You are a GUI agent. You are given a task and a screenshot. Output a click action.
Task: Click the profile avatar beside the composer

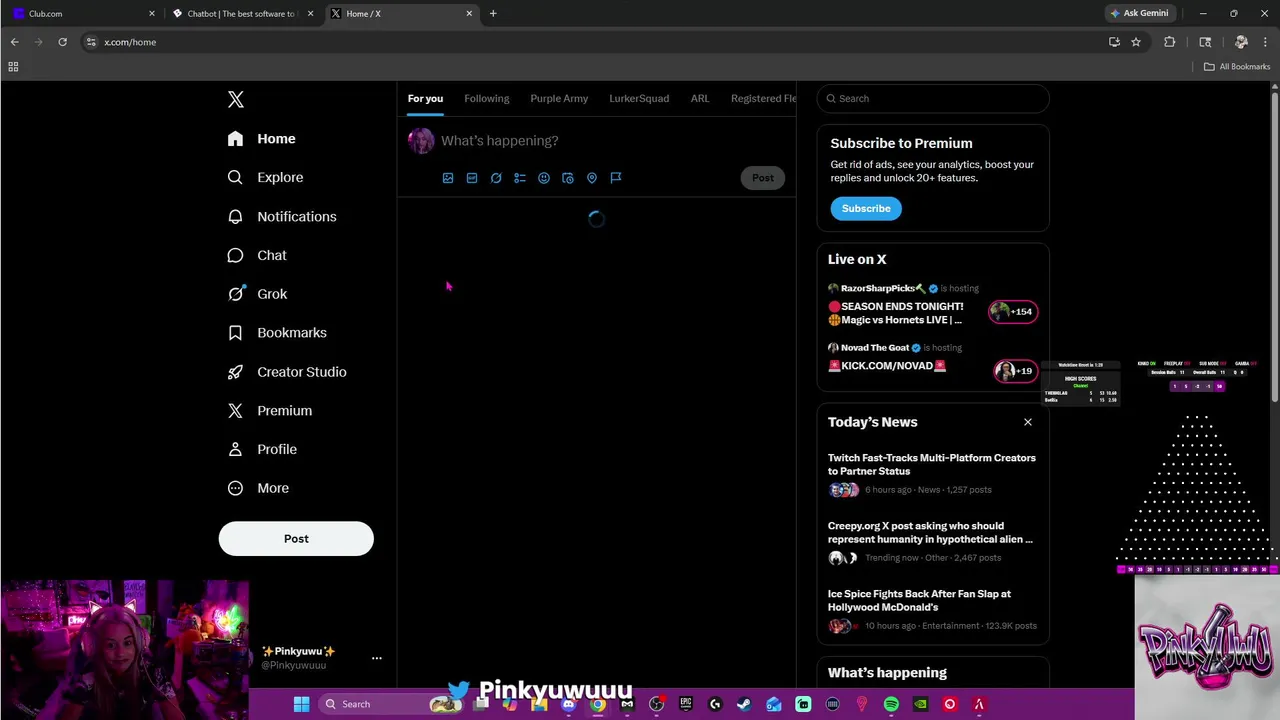(421, 141)
